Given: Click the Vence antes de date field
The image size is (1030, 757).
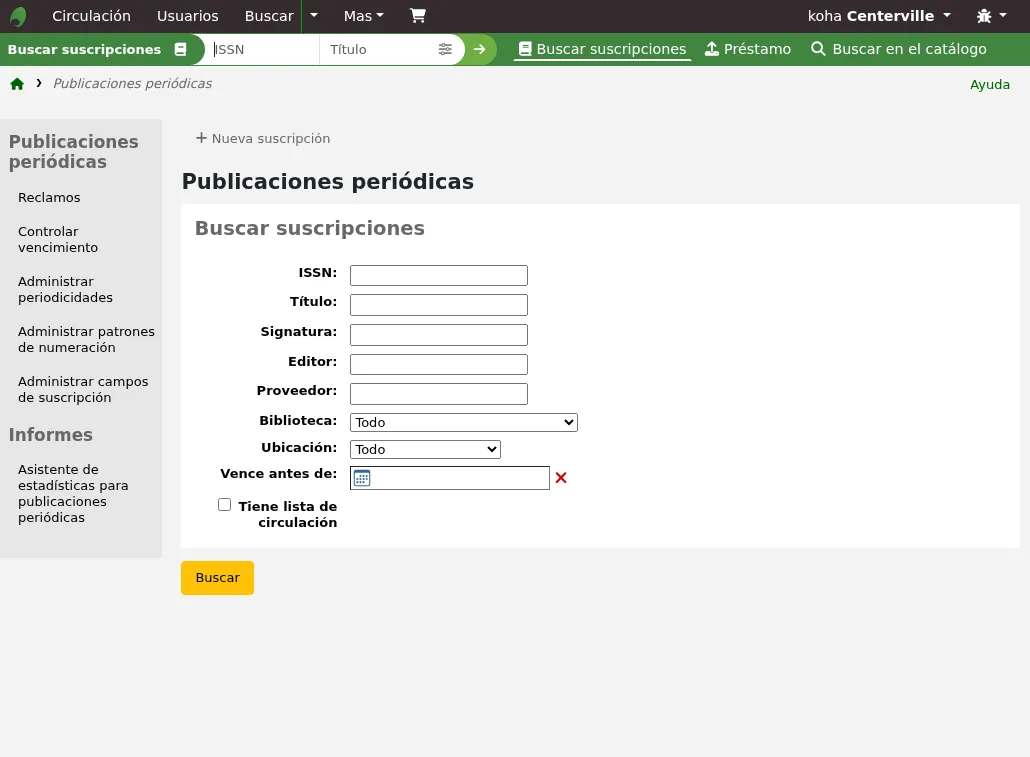Looking at the screenshot, I should pos(450,478).
